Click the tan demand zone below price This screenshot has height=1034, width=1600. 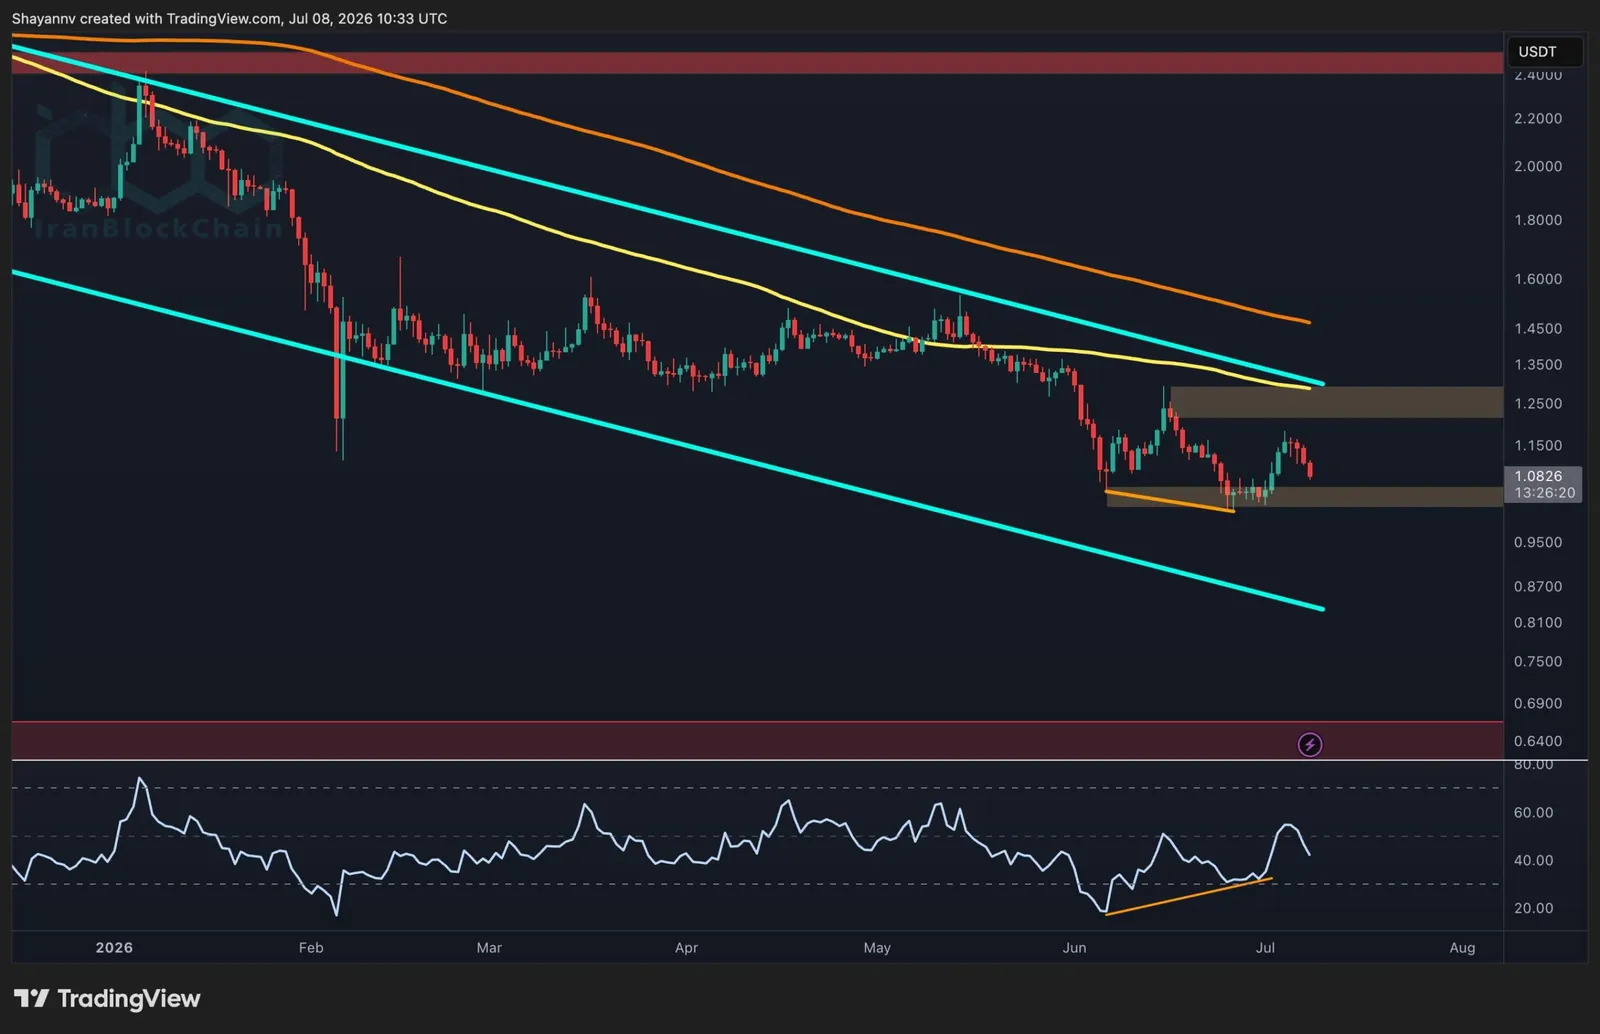pos(1304,497)
